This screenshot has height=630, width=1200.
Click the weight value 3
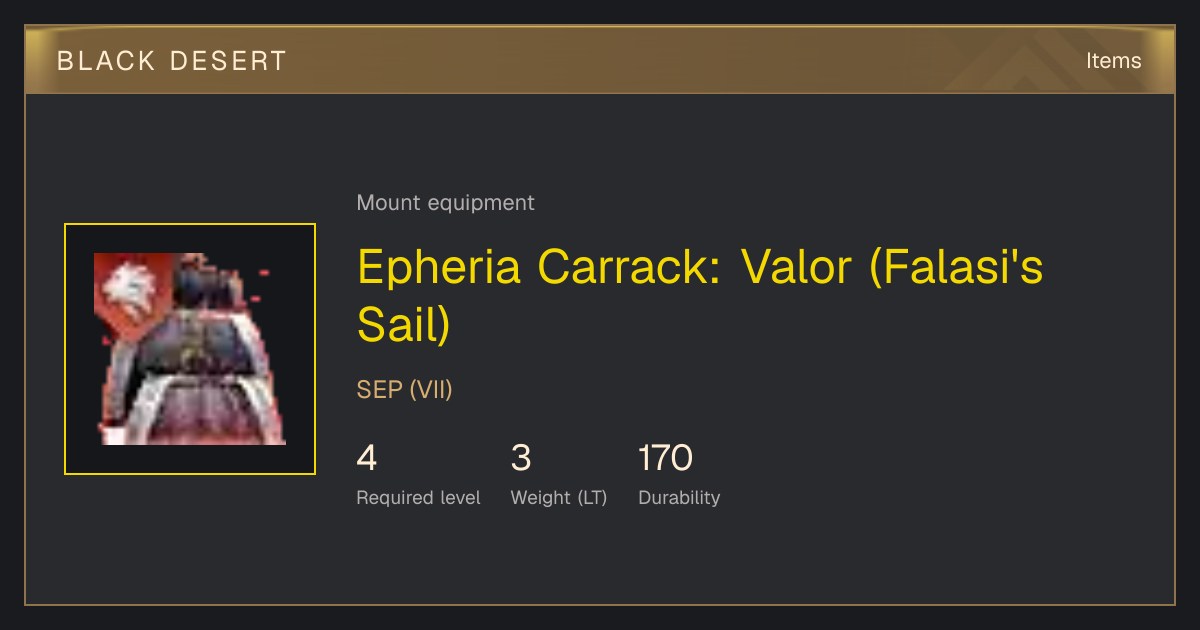point(521,459)
